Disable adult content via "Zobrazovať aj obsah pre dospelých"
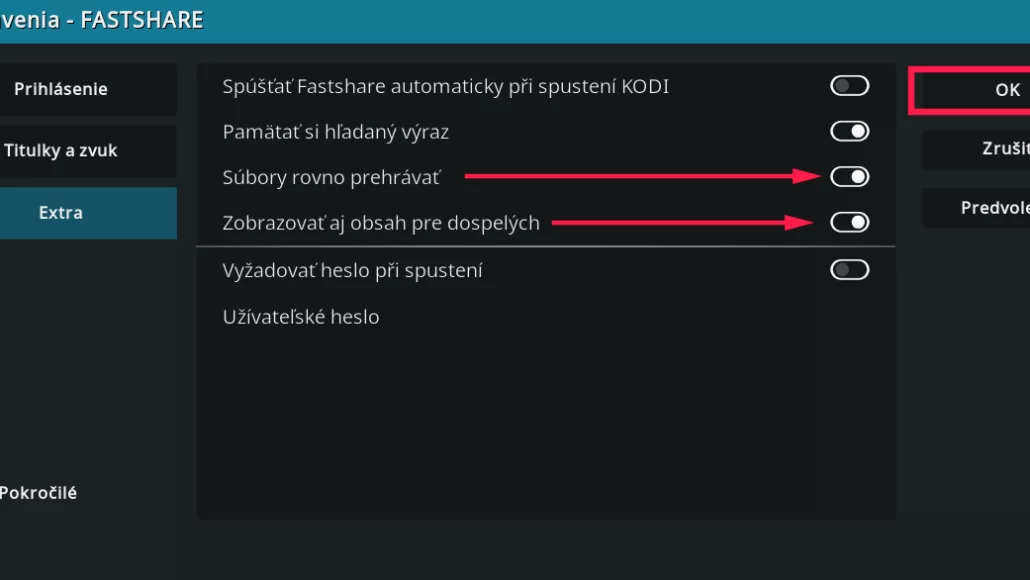Image resolution: width=1030 pixels, height=580 pixels. (848, 222)
